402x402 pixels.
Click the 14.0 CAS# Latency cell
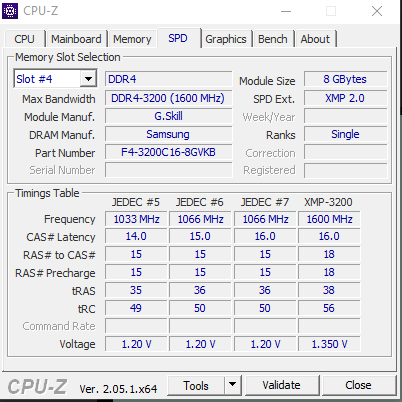click(136, 236)
